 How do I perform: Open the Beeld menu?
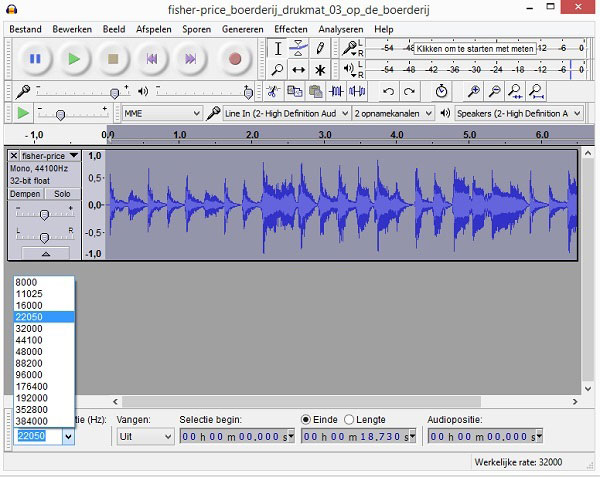pyautogui.click(x=114, y=29)
